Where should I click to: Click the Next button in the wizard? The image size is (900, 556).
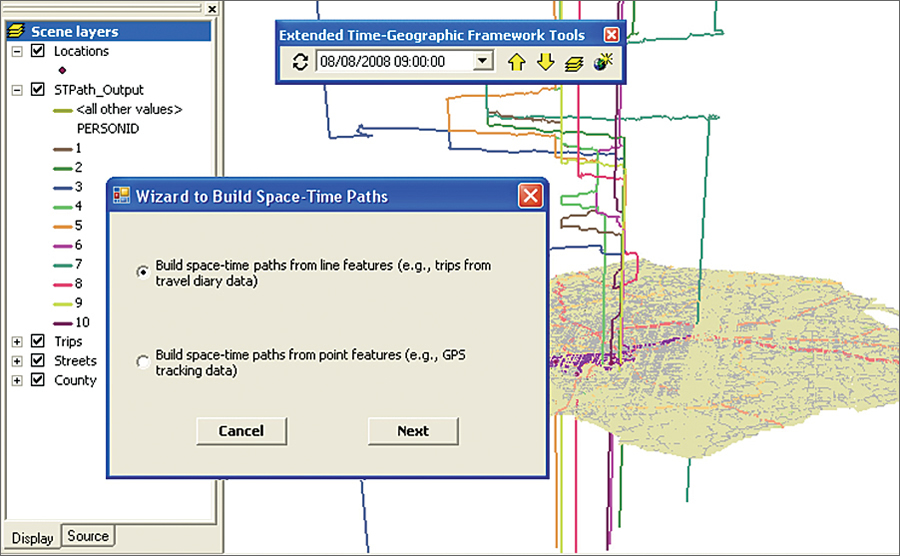point(413,431)
